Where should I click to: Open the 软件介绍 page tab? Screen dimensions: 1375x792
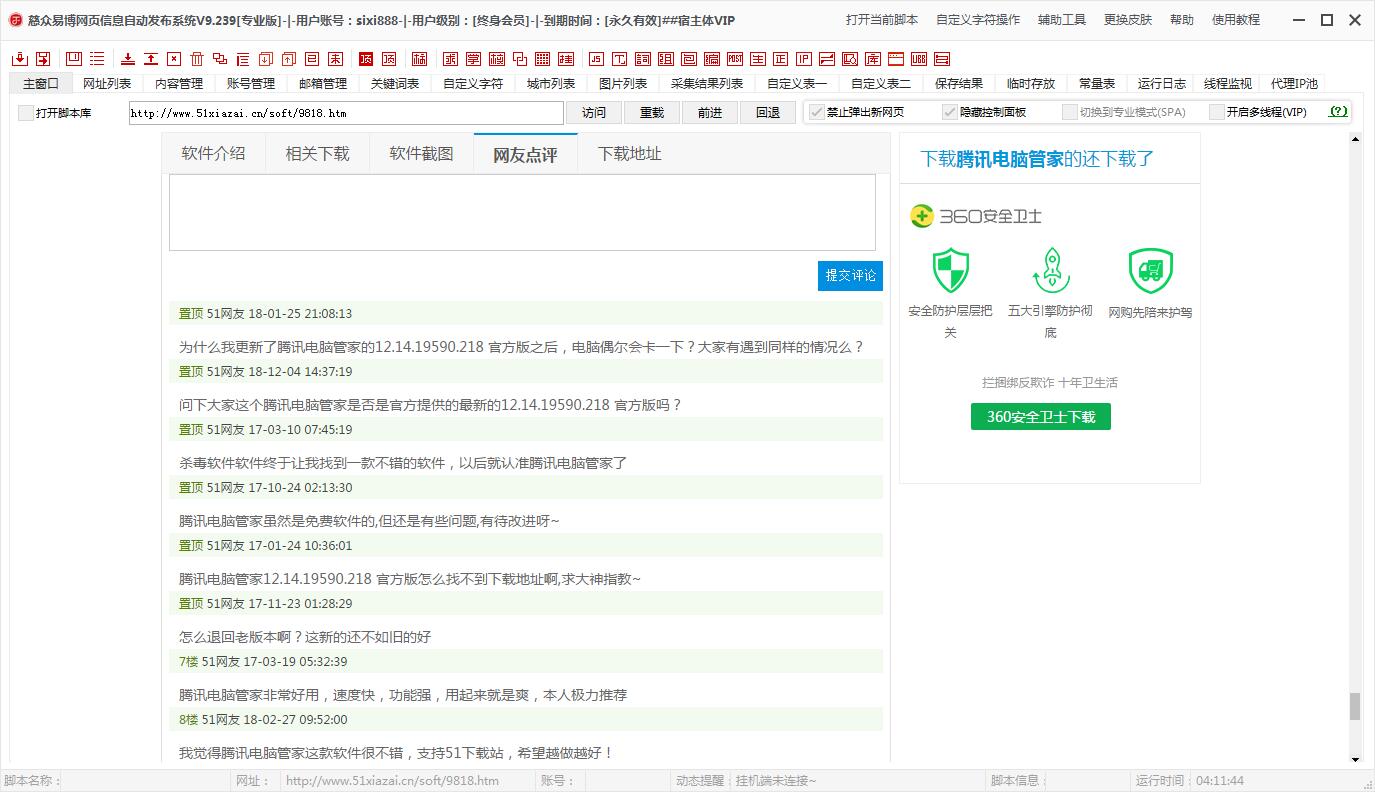(x=213, y=153)
